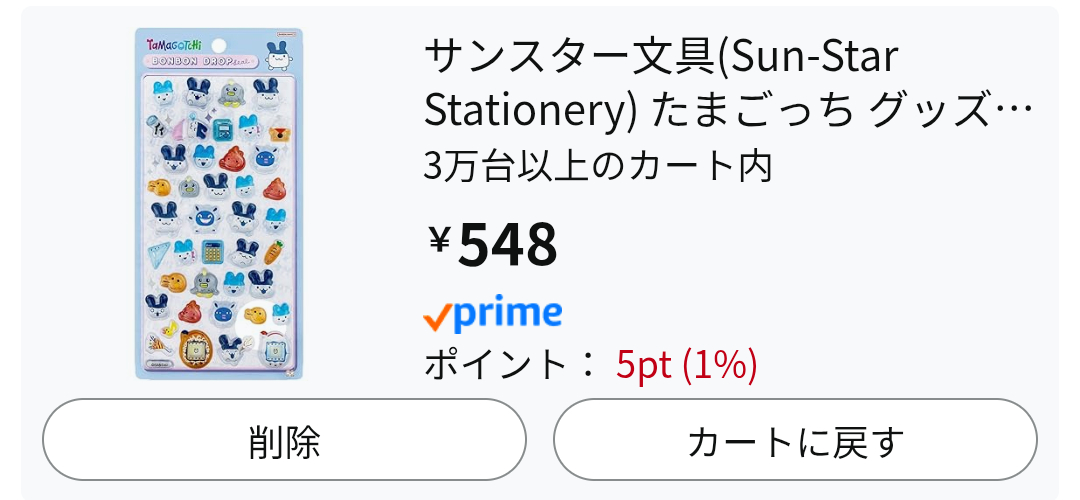Click the blue calculator sticker
This screenshot has width=1080, height=500.
[211, 250]
